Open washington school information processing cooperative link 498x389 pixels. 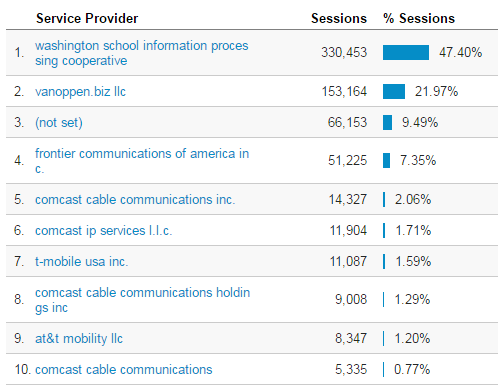142,53
